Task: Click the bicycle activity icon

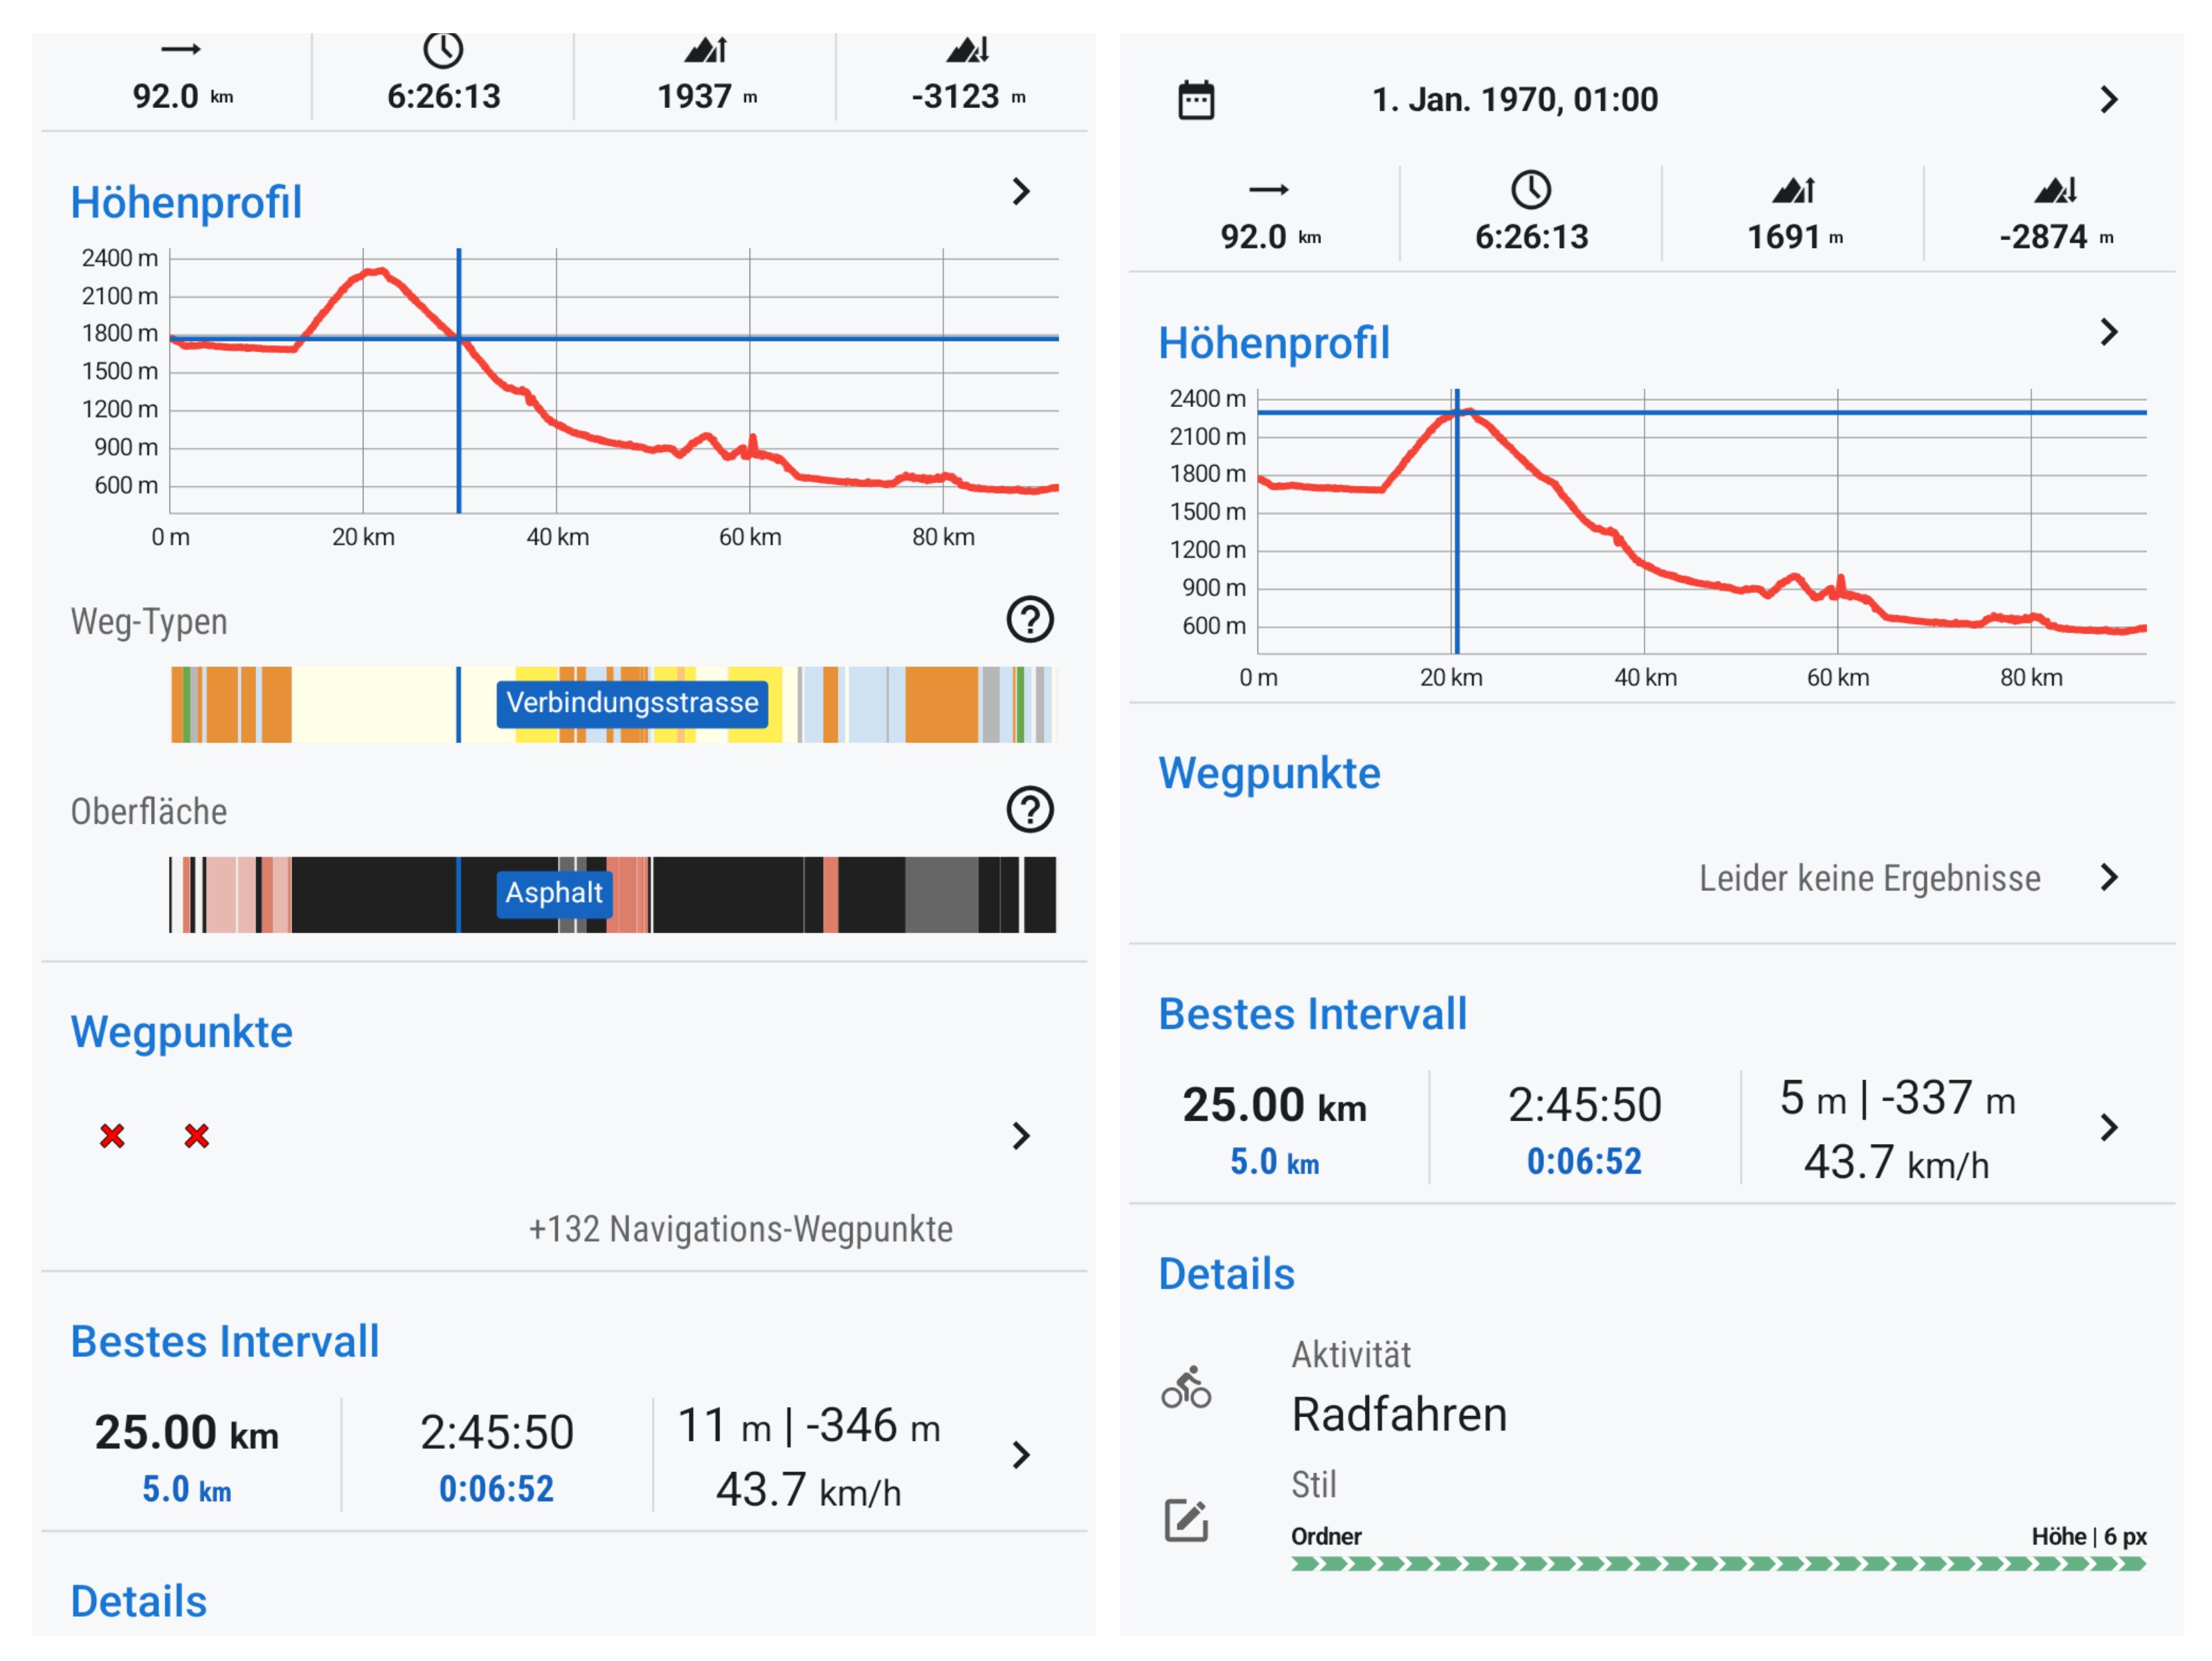Action: point(1186,1388)
